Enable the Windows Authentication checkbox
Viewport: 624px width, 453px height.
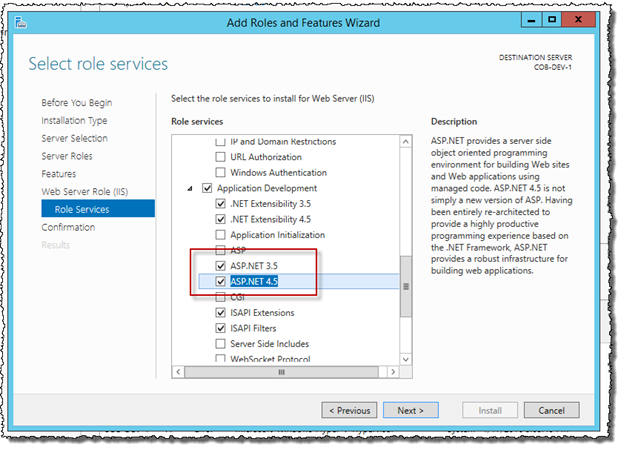[220, 172]
